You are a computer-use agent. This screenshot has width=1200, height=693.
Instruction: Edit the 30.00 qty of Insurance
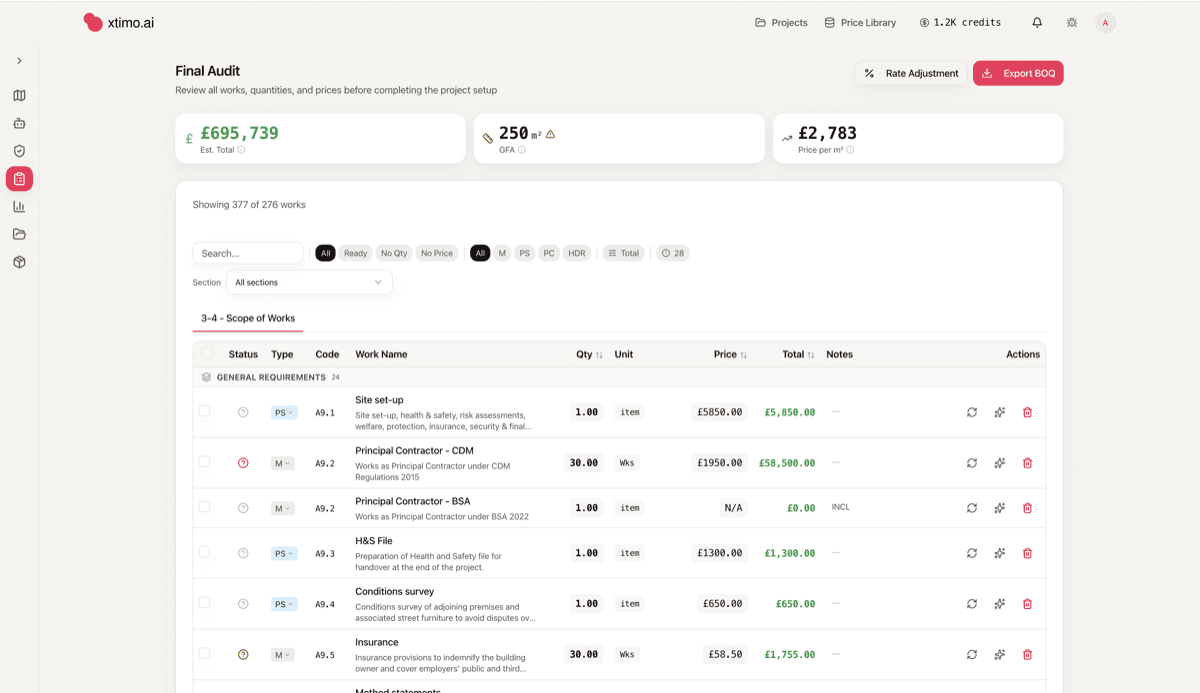tap(584, 655)
